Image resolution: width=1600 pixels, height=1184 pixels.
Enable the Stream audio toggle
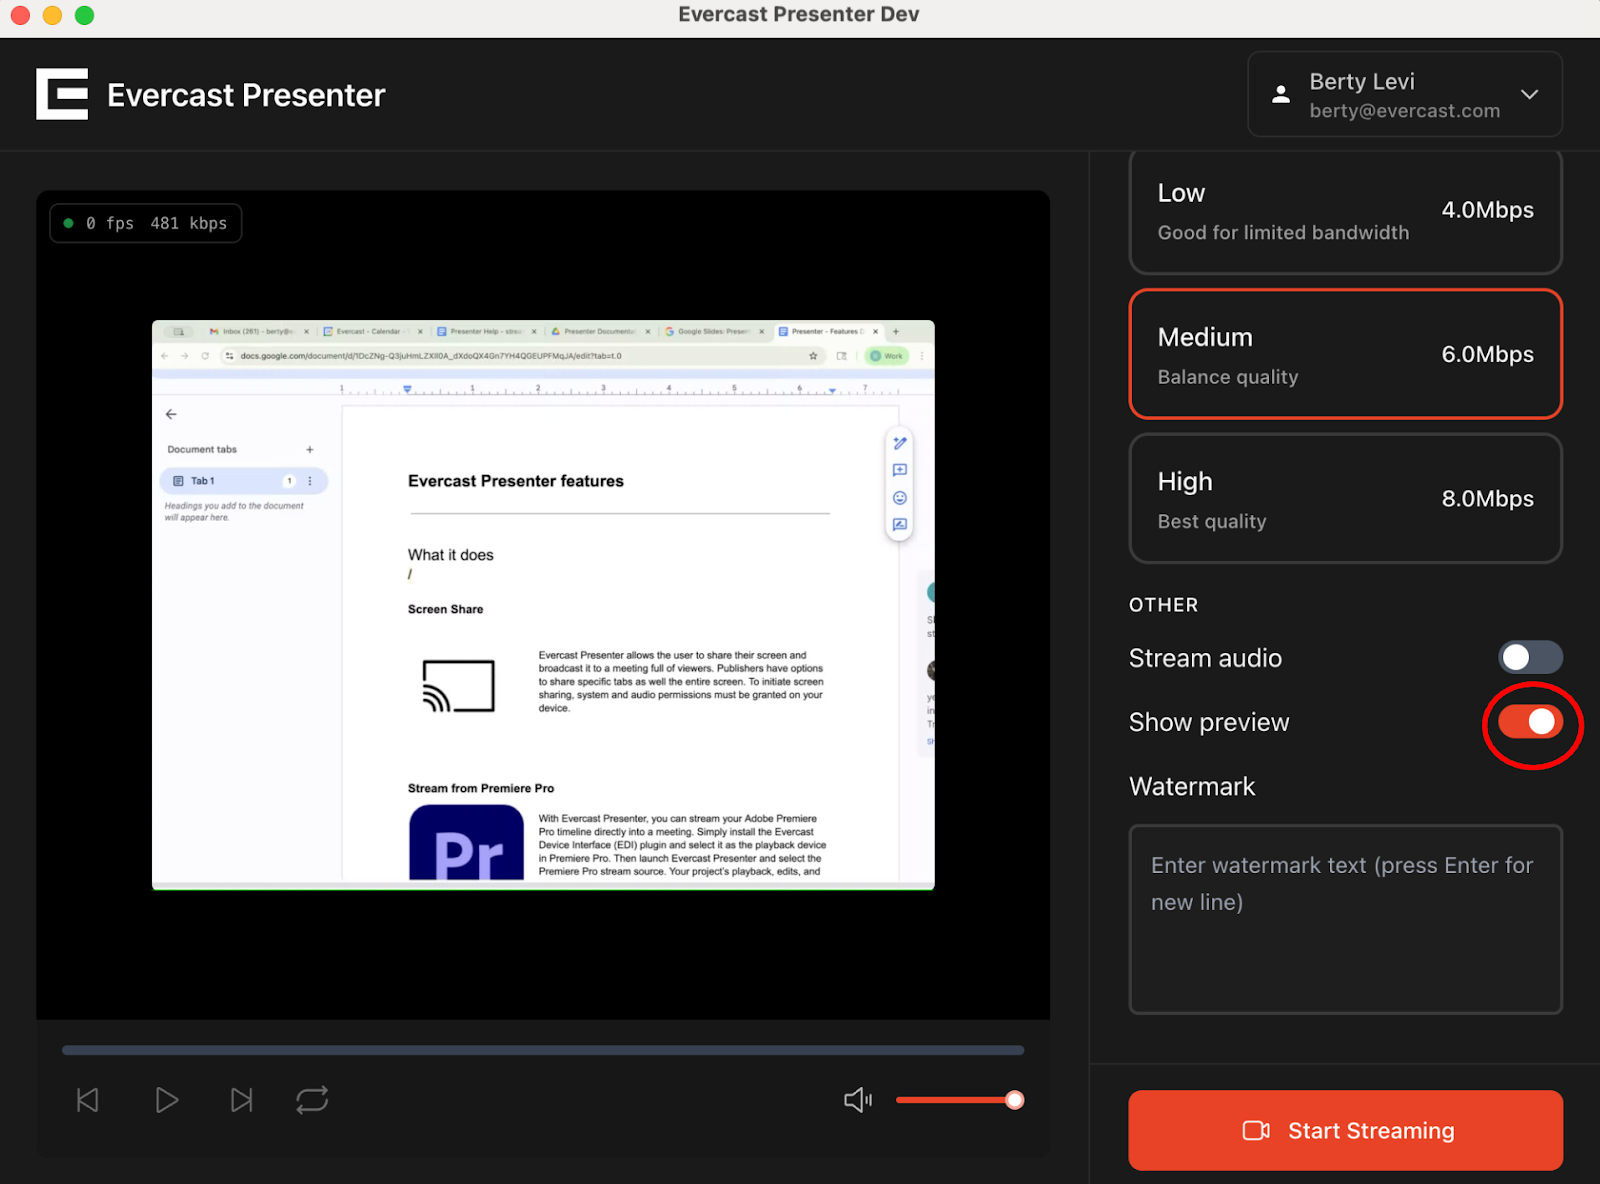[1530, 657]
